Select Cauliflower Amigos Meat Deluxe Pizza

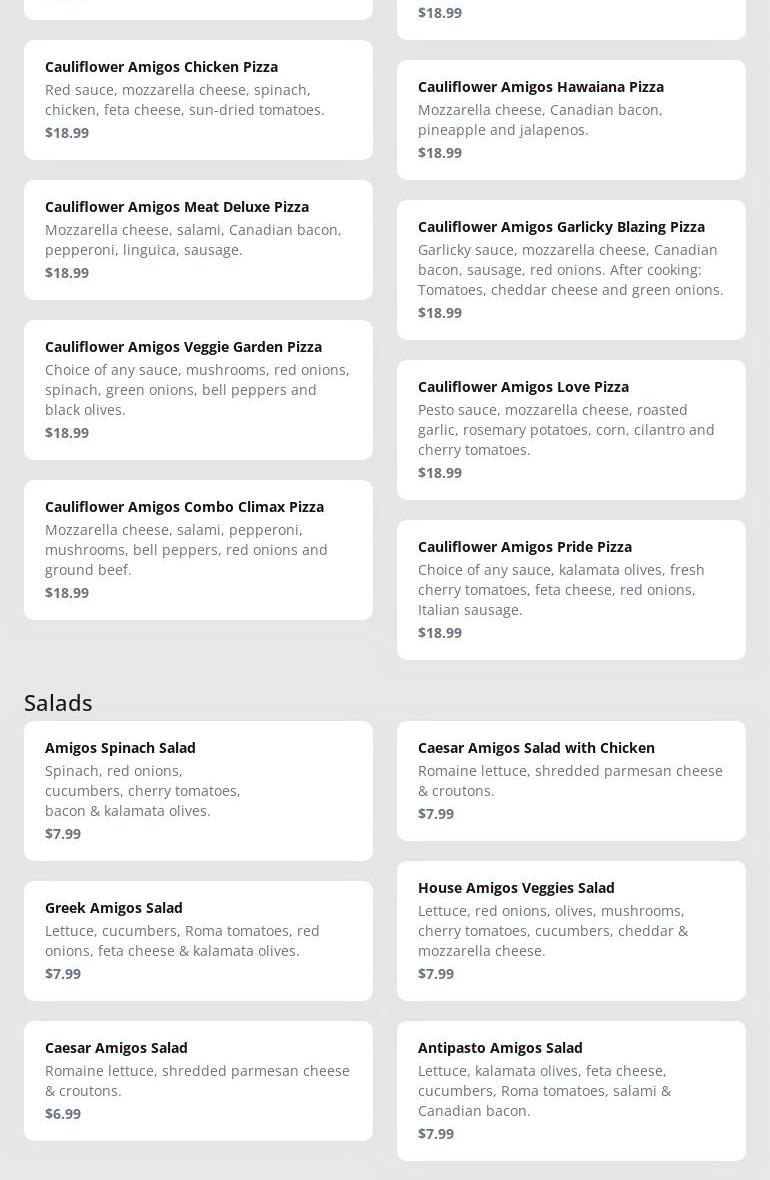(x=198, y=240)
